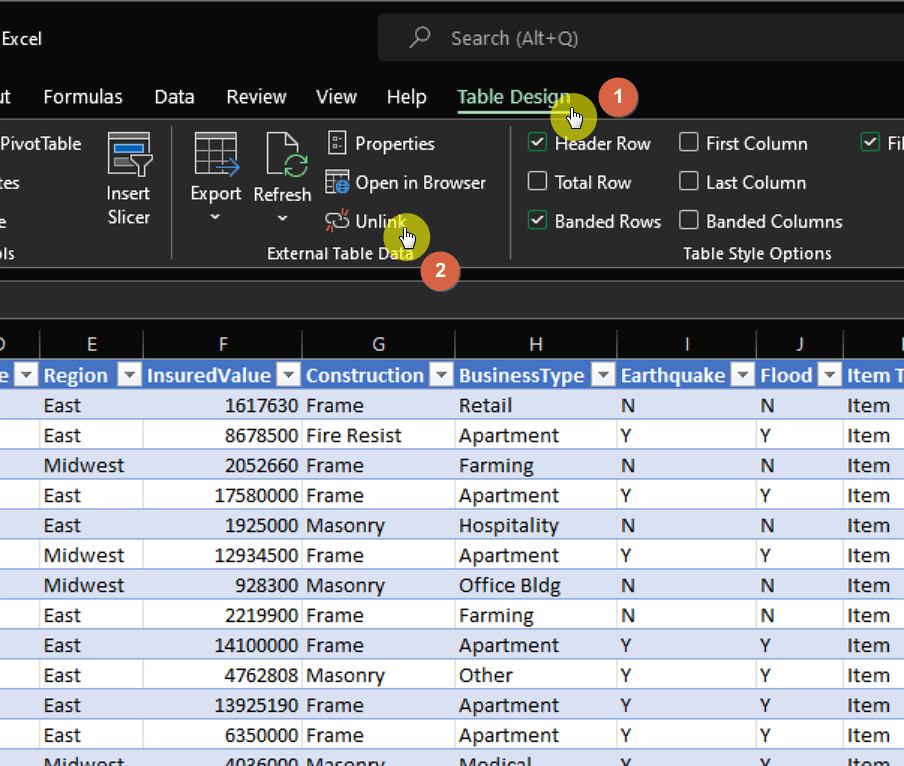904x766 pixels.
Task: Enable the Banded Columns checkbox
Action: click(x=688, y=220)
